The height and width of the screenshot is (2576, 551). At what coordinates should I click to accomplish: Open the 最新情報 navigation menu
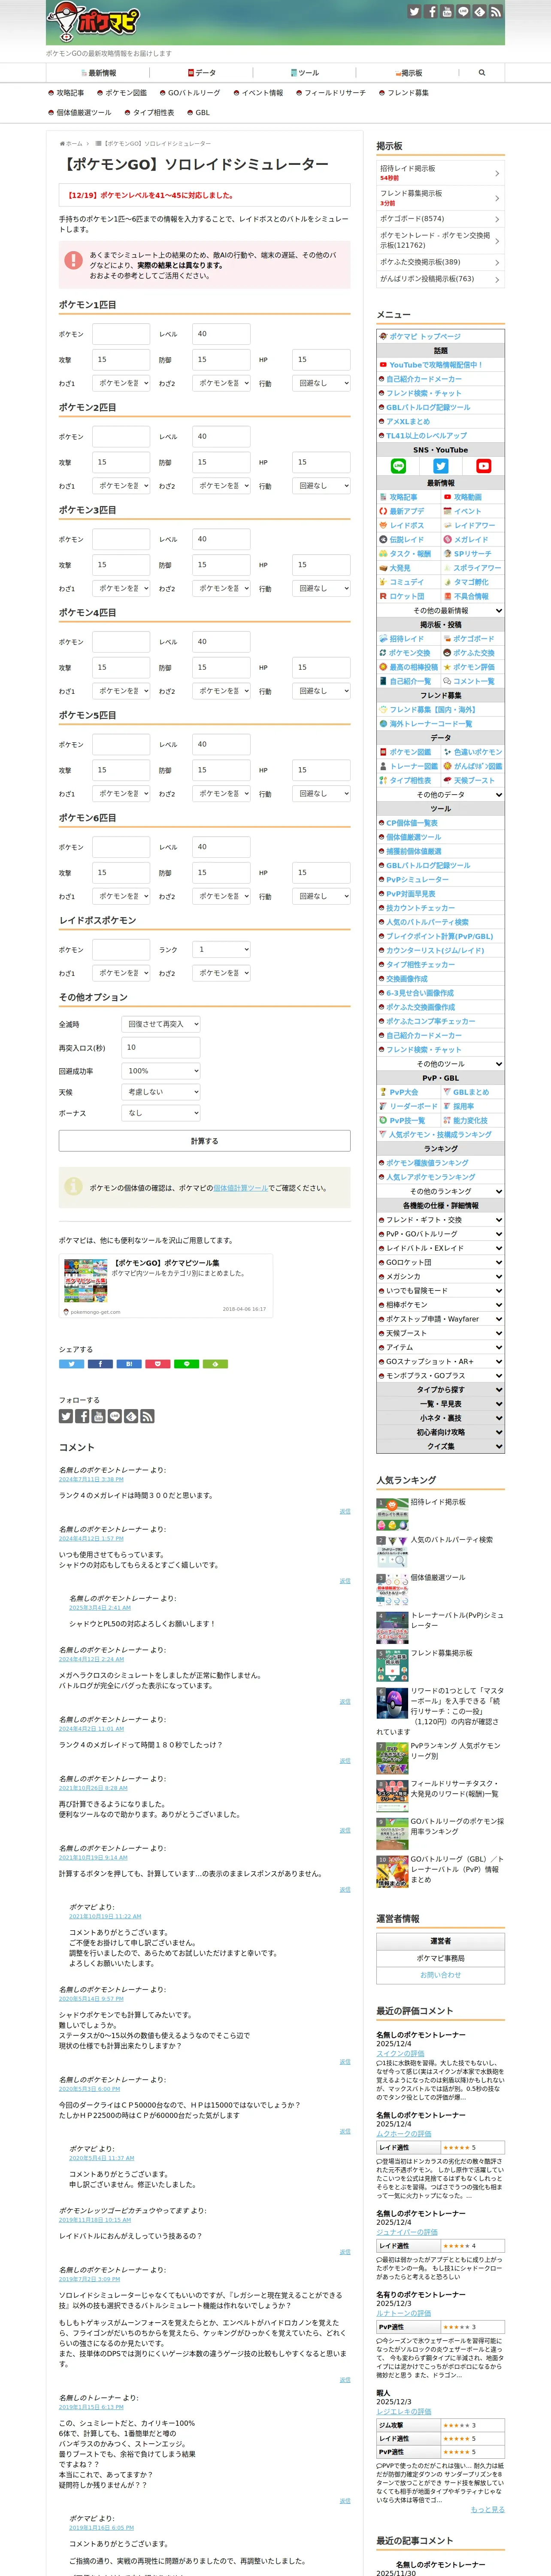point(98,73)
